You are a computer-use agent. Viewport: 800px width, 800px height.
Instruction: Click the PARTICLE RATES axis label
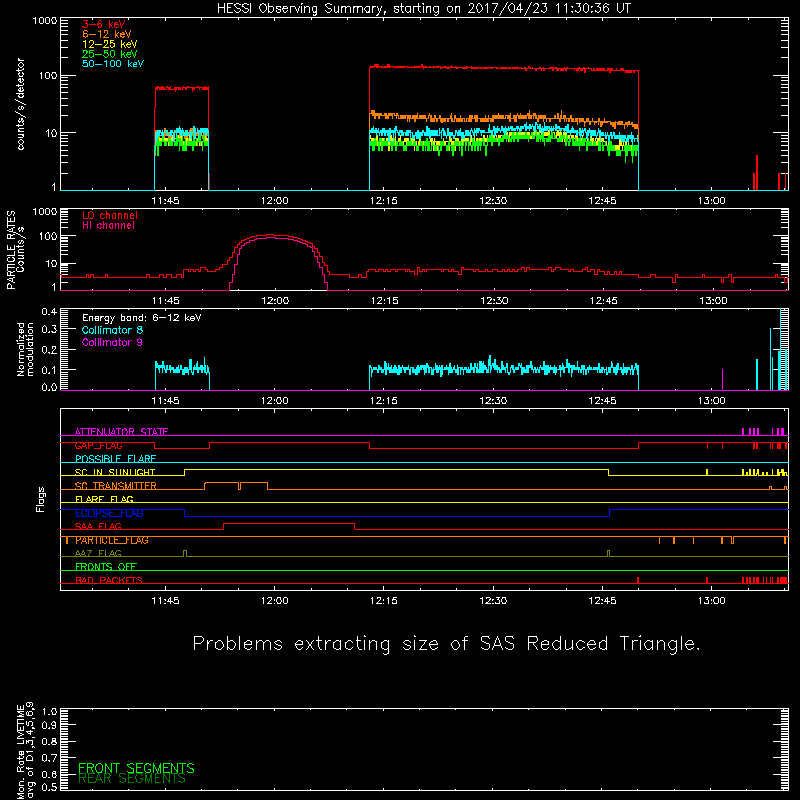(x=15, y=250)
